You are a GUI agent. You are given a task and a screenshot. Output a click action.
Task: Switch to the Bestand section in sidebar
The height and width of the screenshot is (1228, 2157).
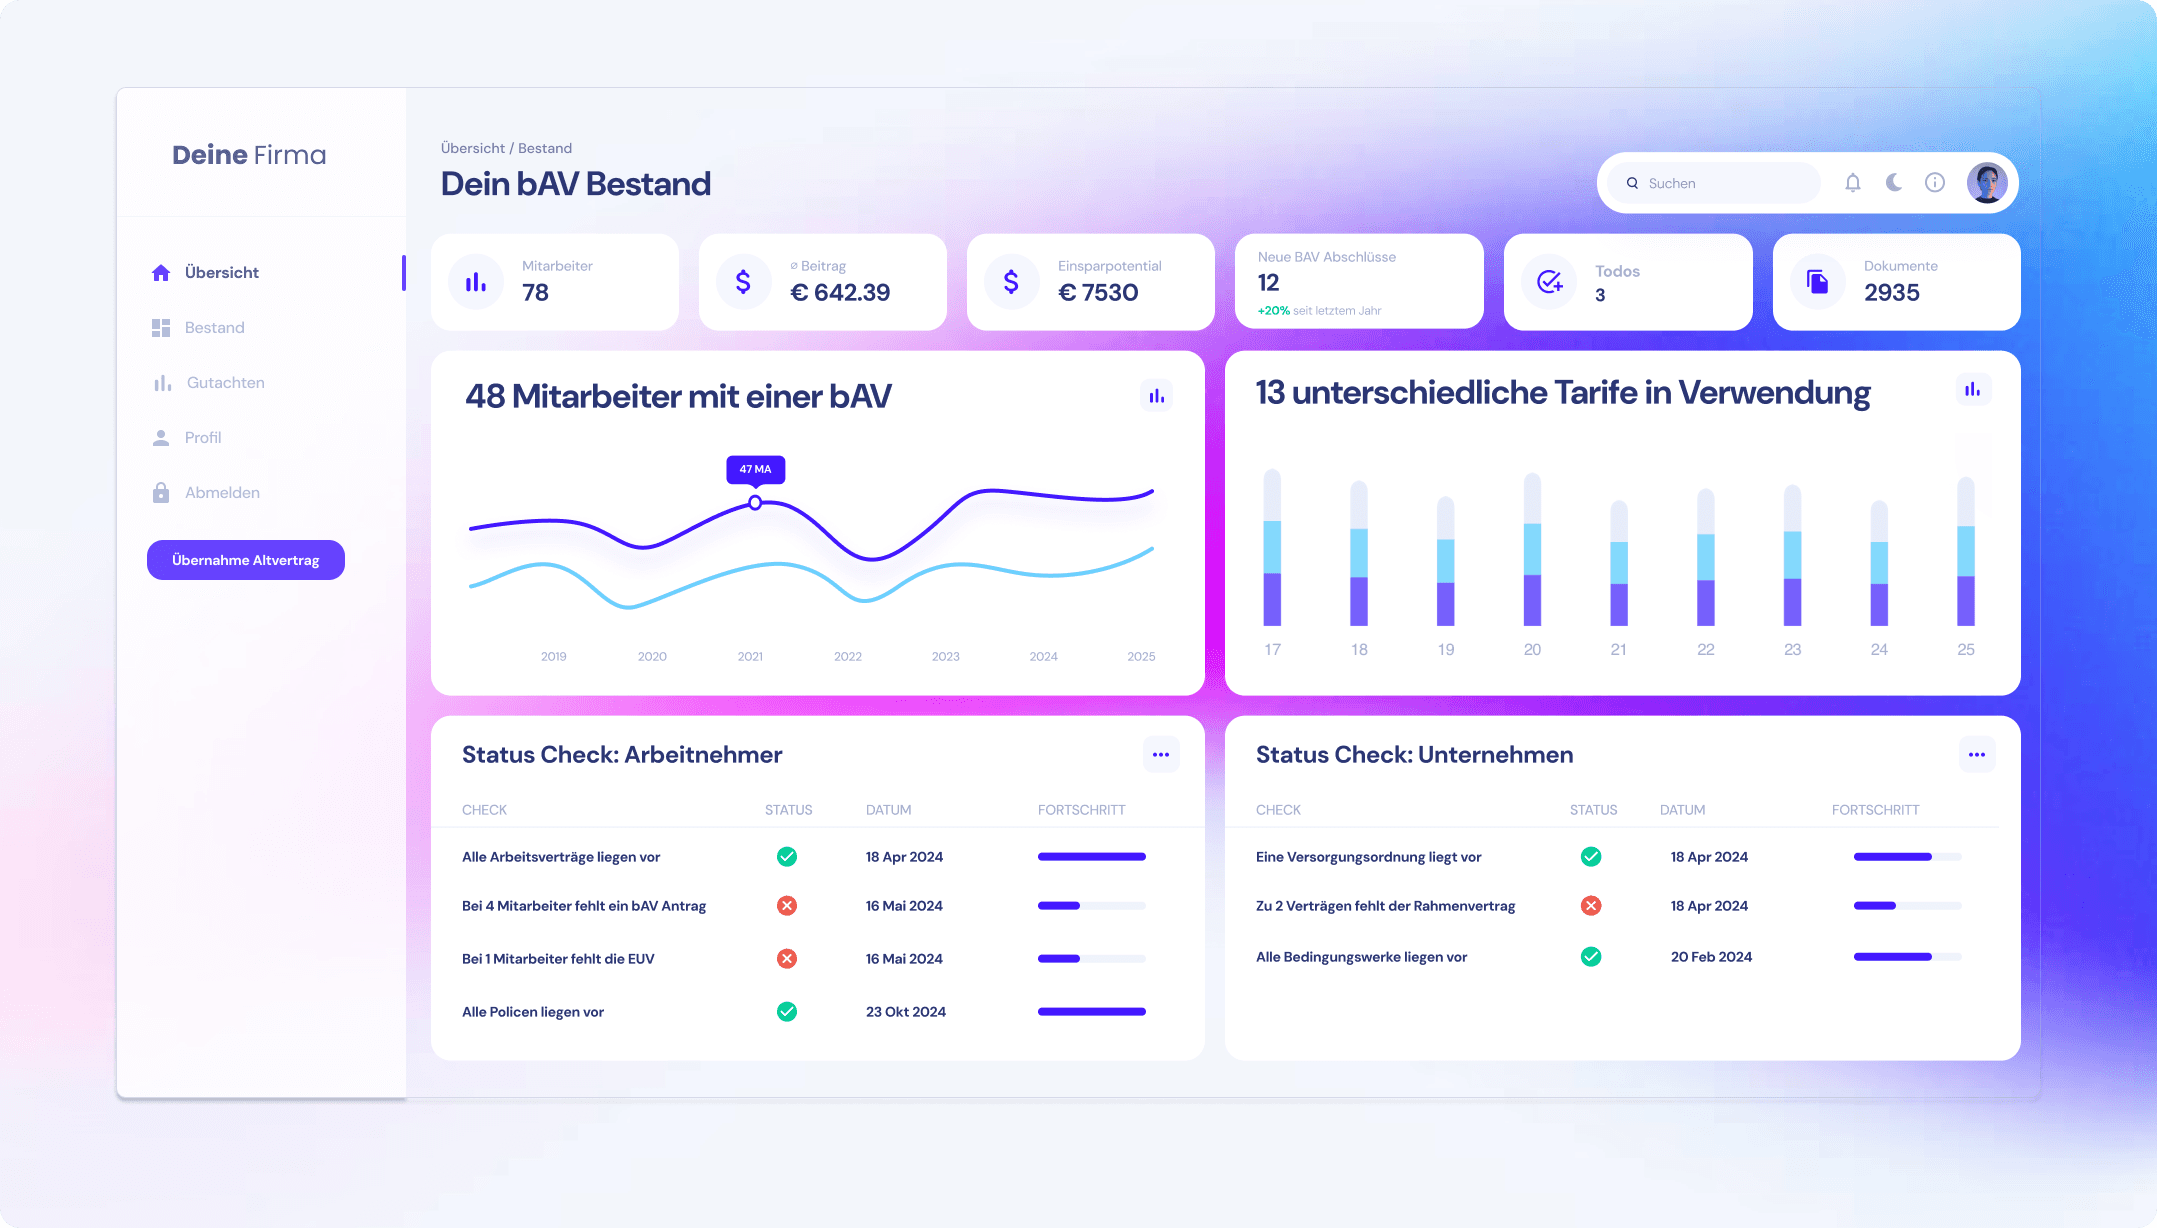point(214,327)
